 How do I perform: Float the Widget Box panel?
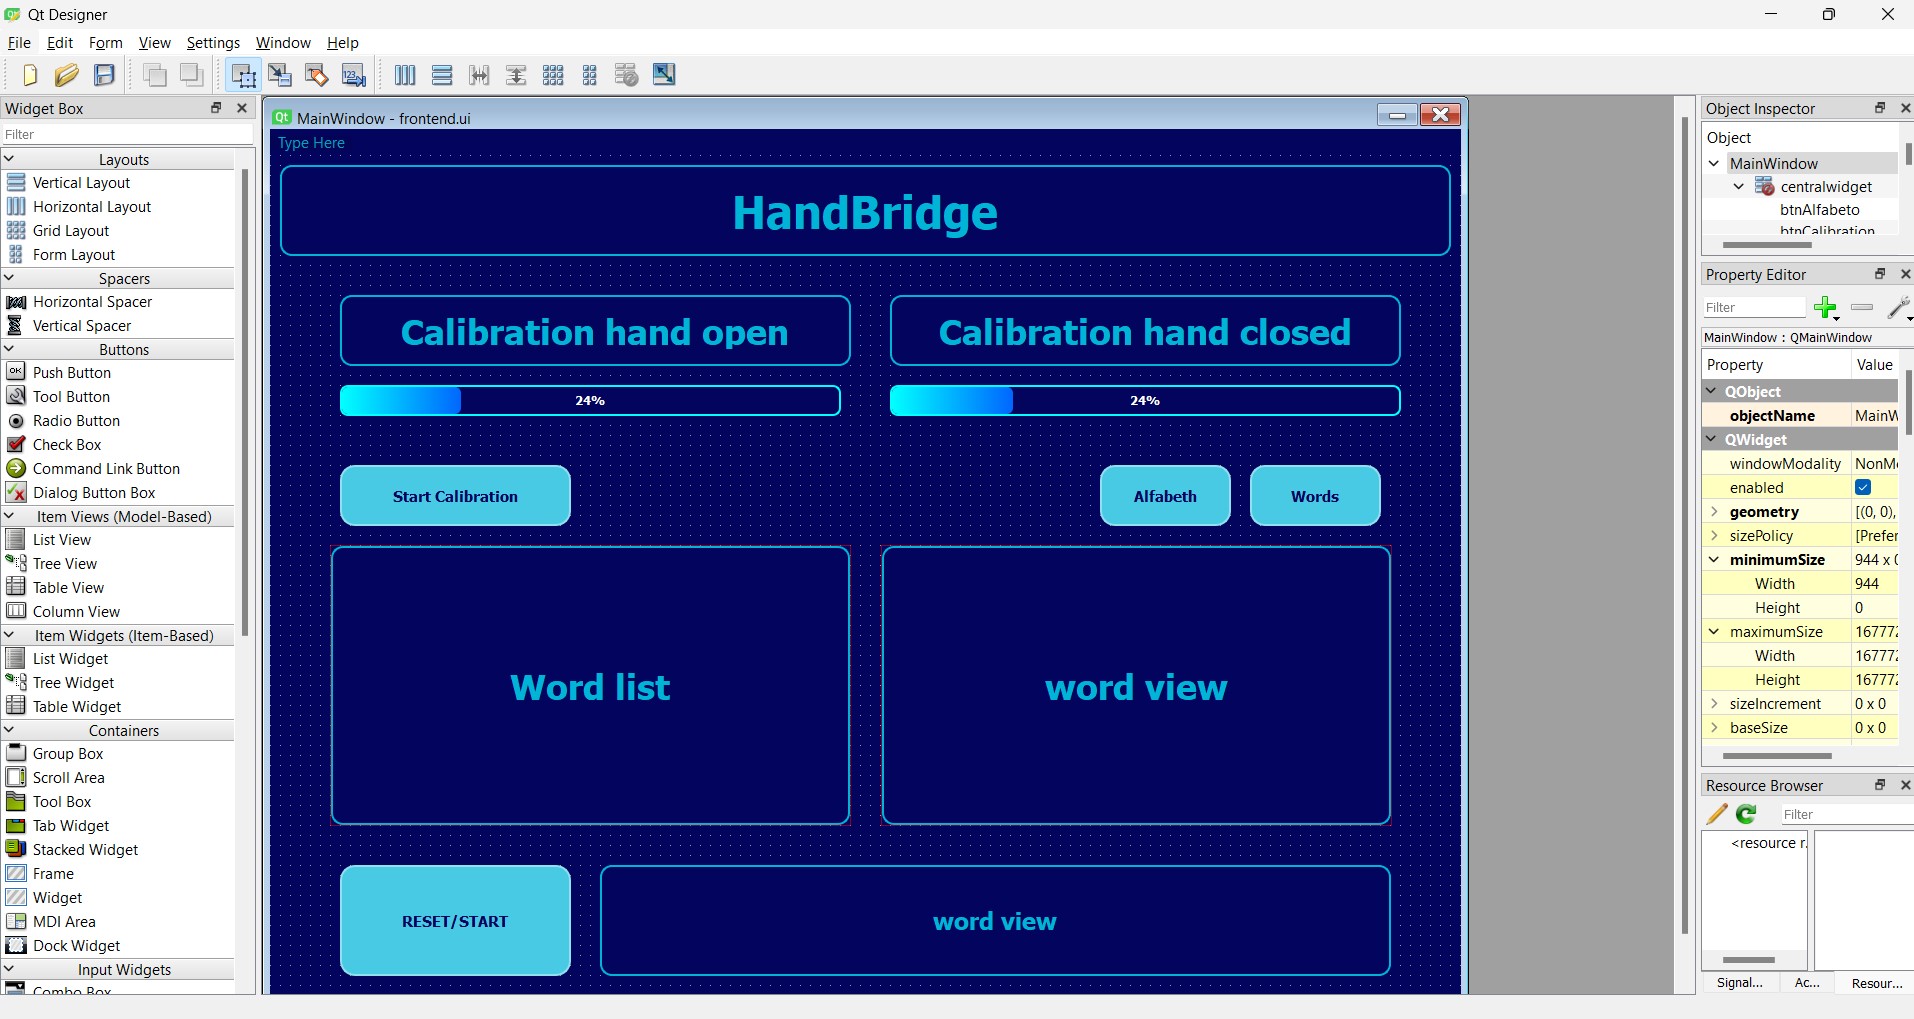tap(216, 108)
